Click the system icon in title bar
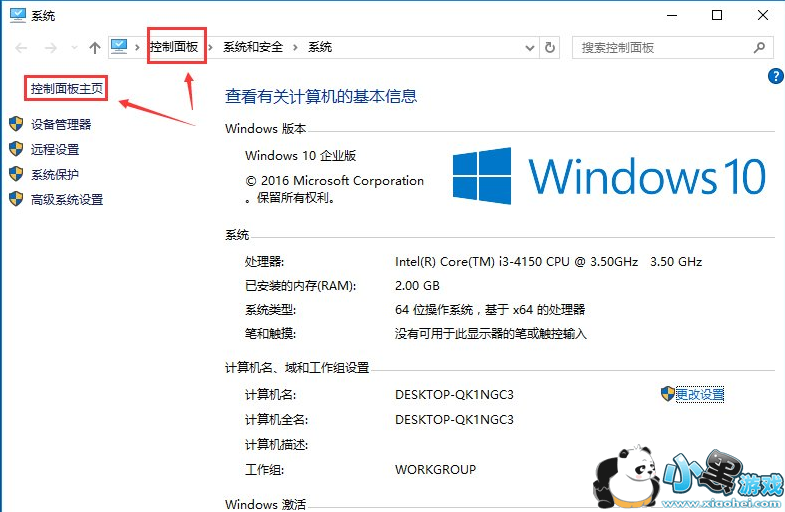This screenshot has height=512, width=785. point(18,16)
